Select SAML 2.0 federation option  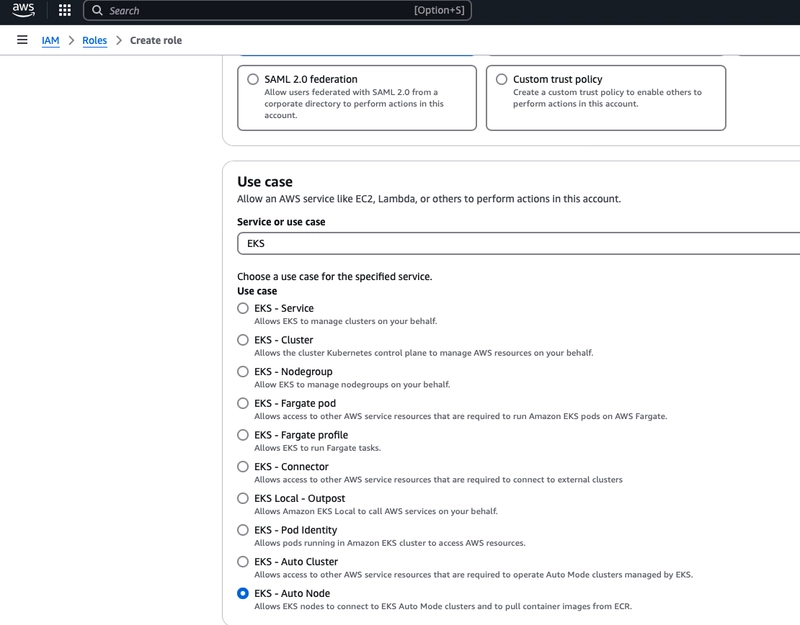click(x=253, y=79)
